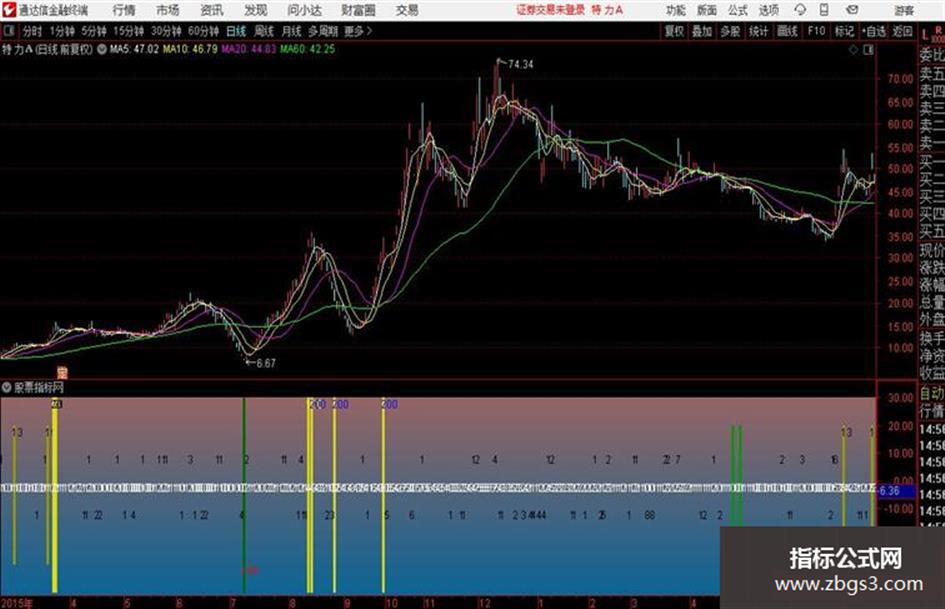Switch to 60分钟 chart period

(x=203, y=31)
